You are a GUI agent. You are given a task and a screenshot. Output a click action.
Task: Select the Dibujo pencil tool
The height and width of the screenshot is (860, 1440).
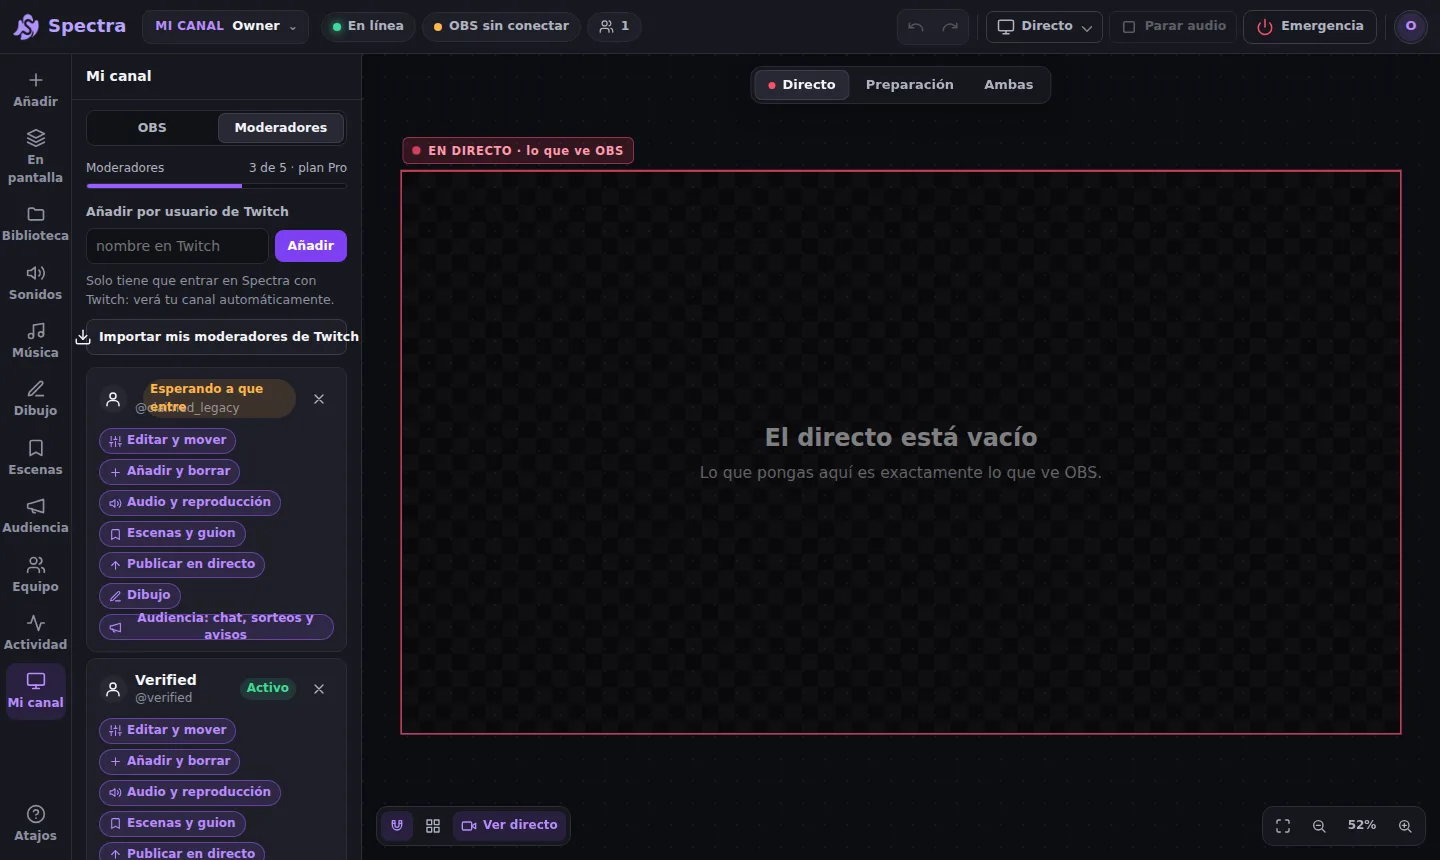pos(35,399)
